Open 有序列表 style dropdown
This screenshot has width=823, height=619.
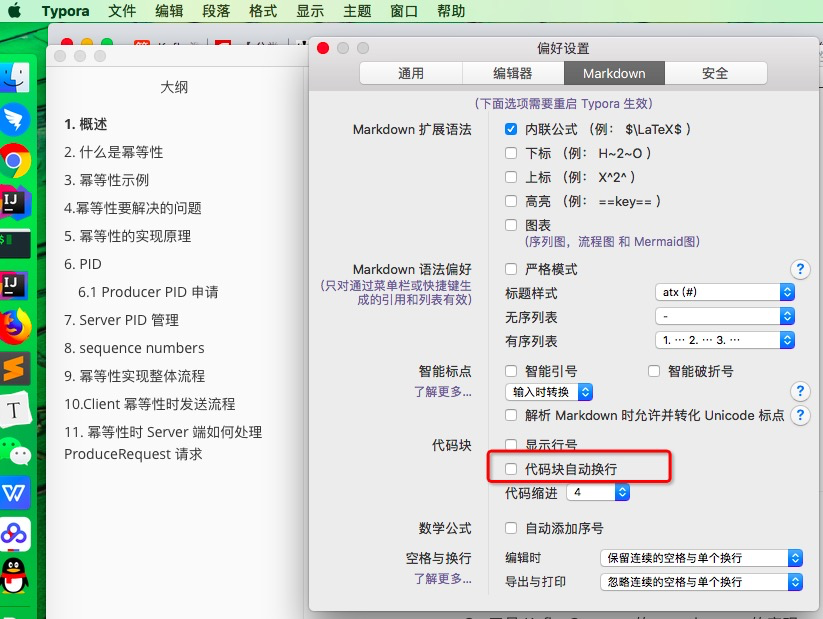pos(725,340)
